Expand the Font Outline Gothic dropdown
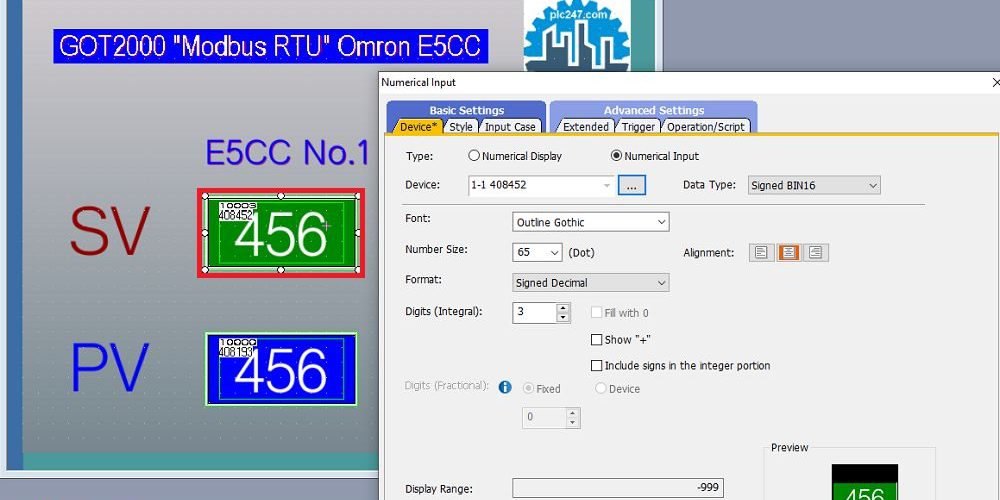 pyautogui.click(x=591, y=222)
